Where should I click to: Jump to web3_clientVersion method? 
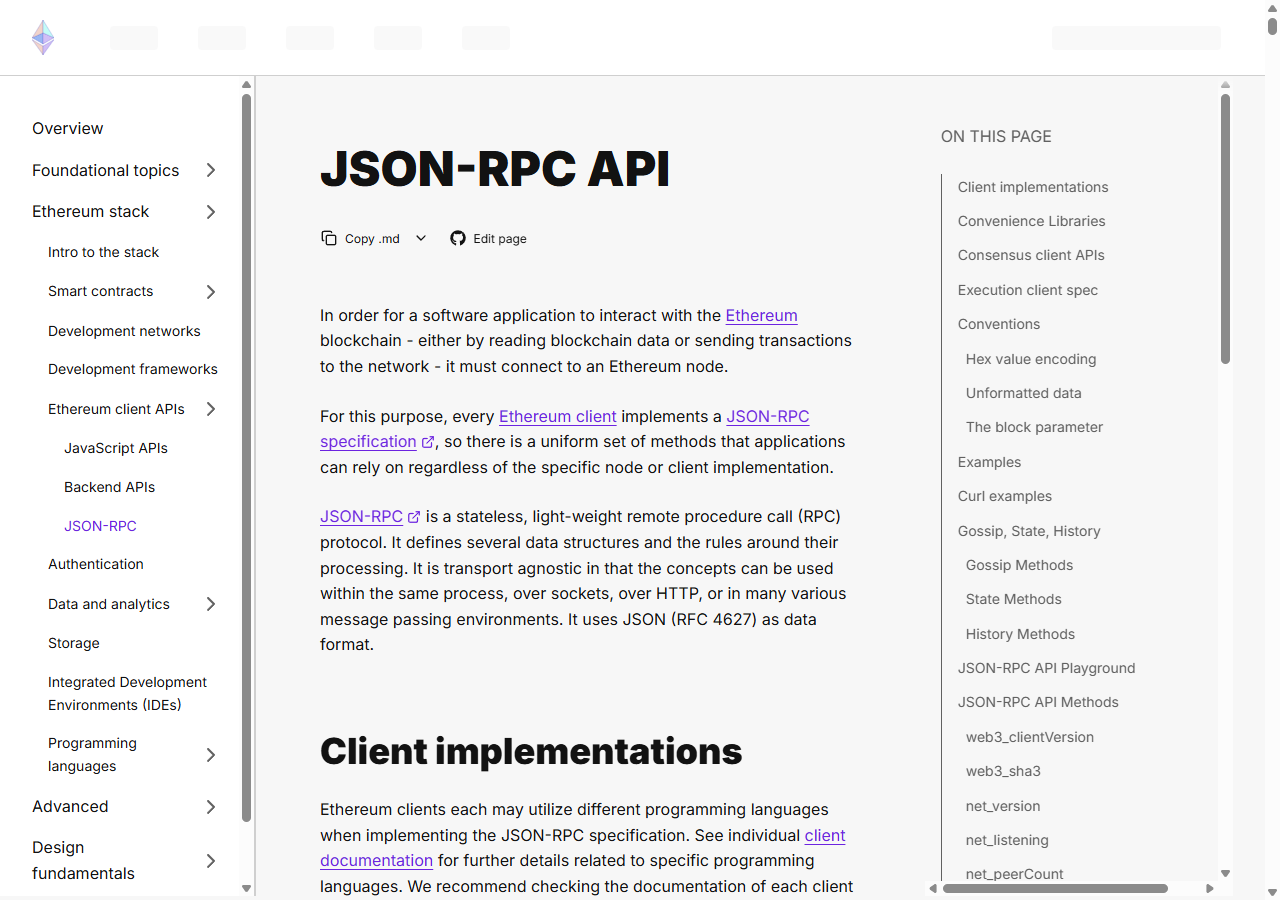tap(1030, 737)
